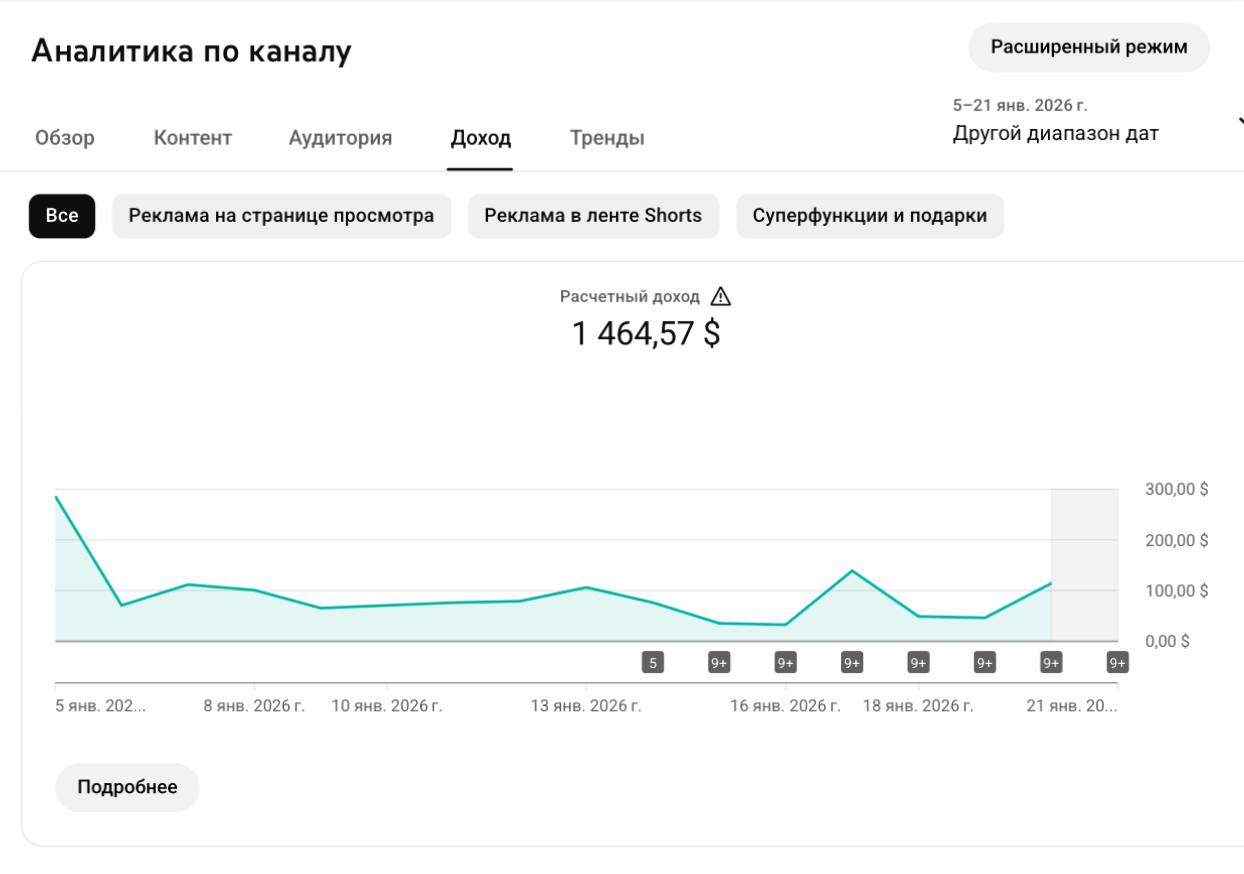Toggle the Суперфункции и подарки filter chip
The image size is (1244, 874).
[x=869, y=216]
